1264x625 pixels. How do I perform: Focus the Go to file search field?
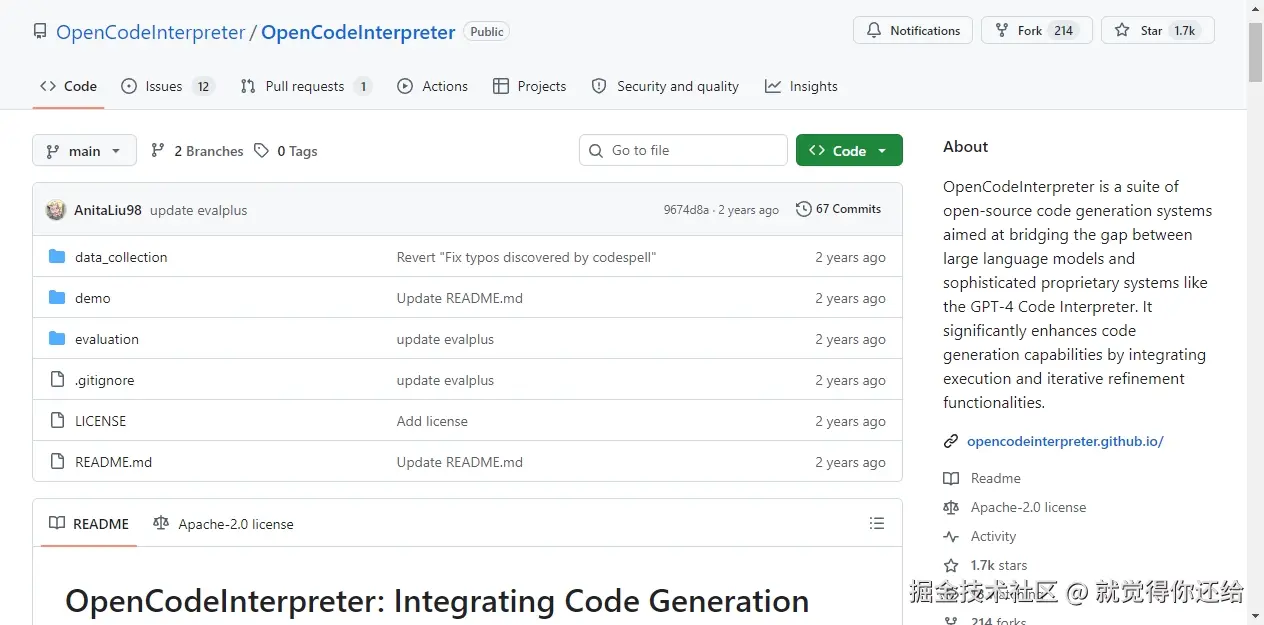coord(683,150)
